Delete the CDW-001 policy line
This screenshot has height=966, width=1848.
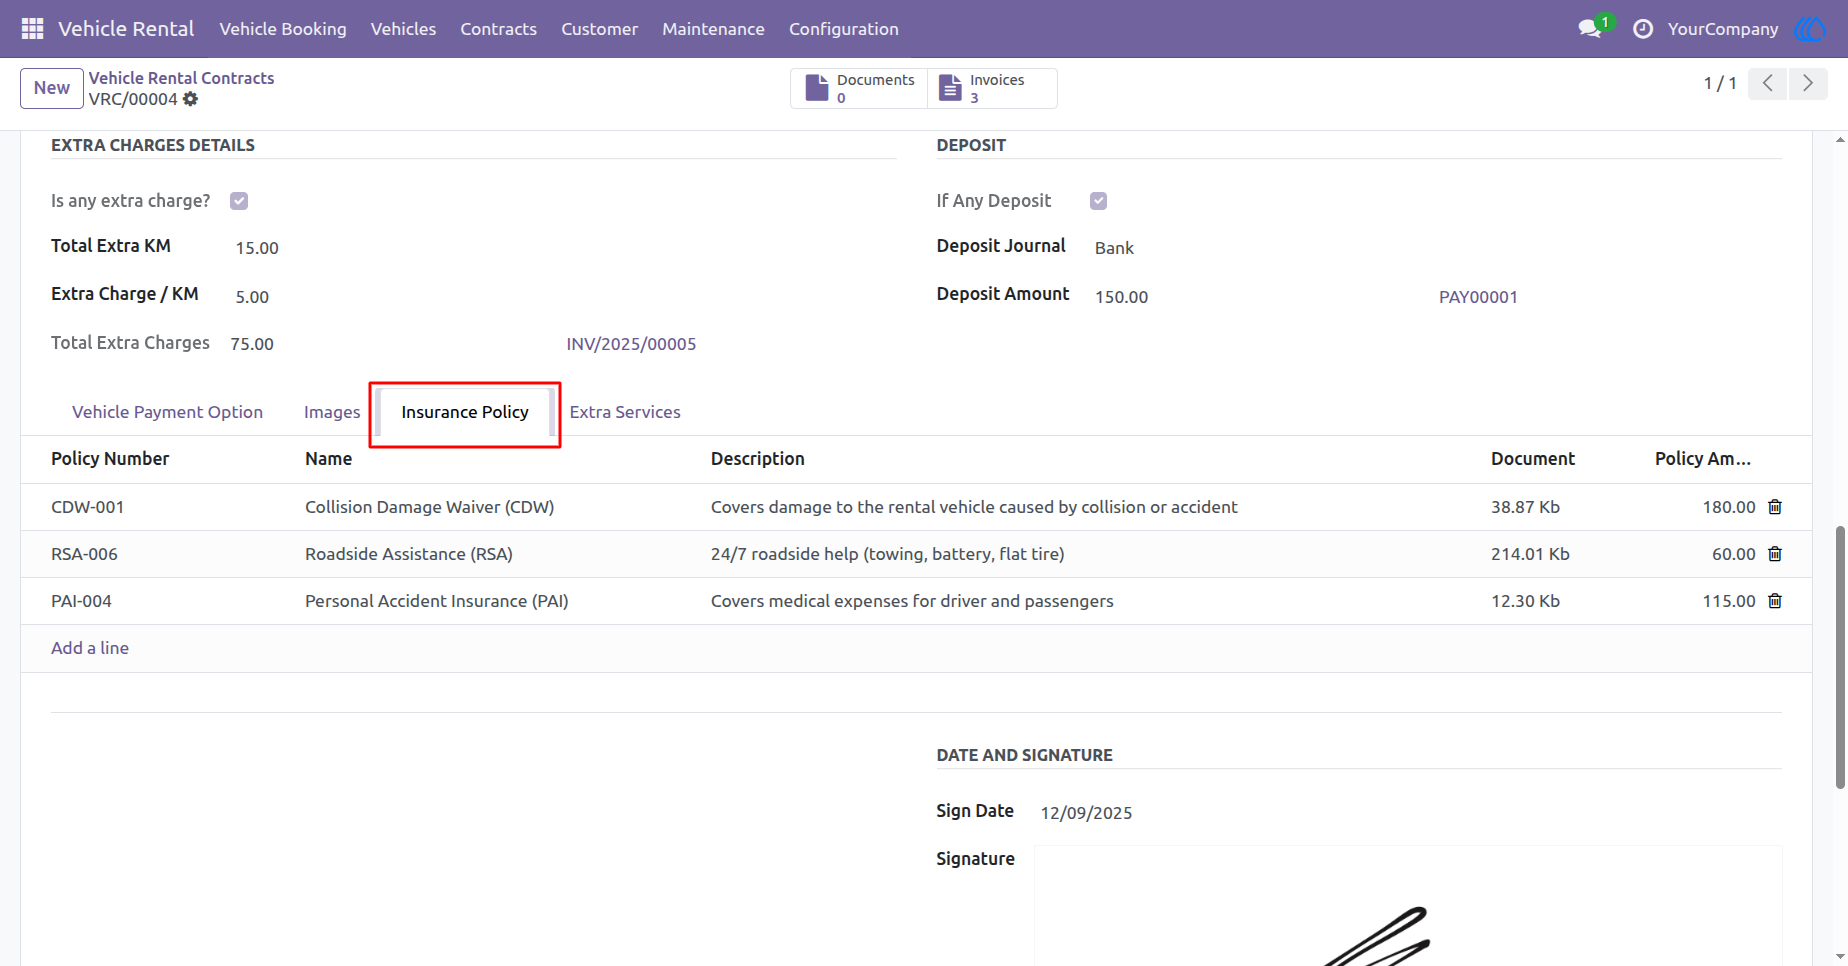click(1775, 507)
